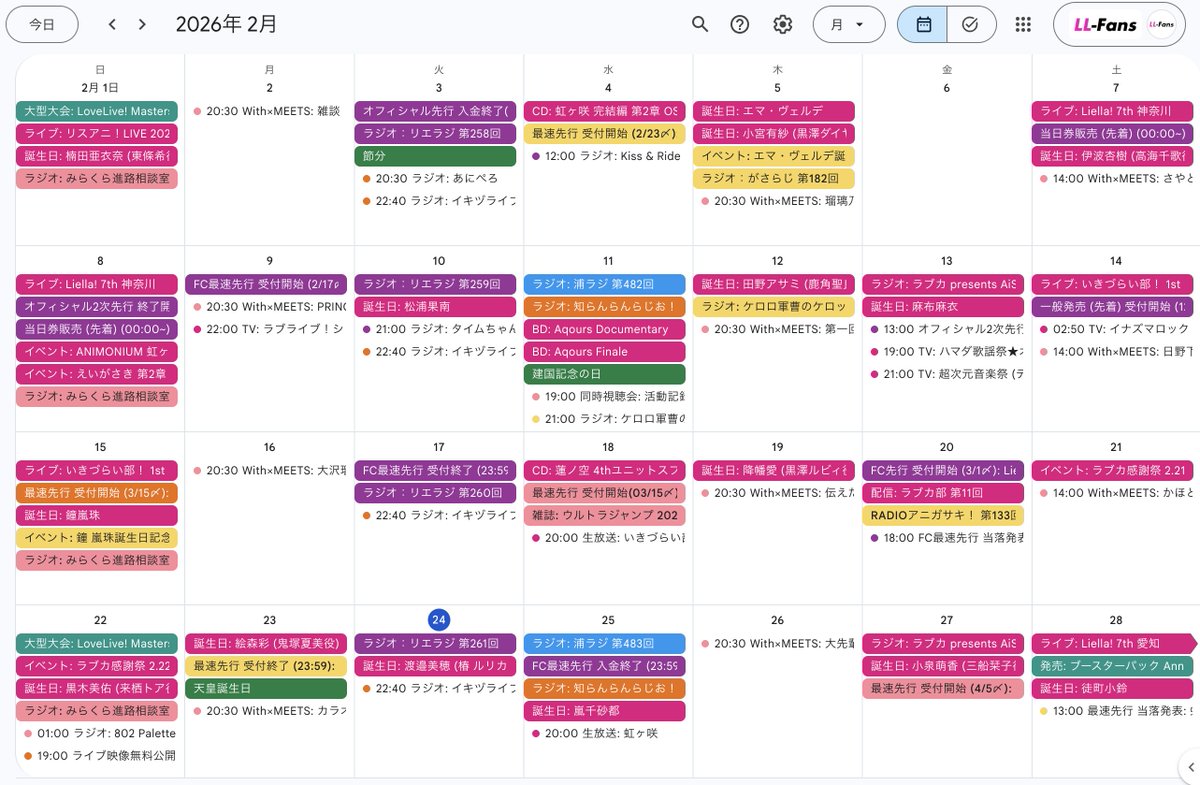The height and width of the screenshot is (785, 1200).
Task: Open イベント: えいがさき 第2章 event
Action: tap(96, 374)
